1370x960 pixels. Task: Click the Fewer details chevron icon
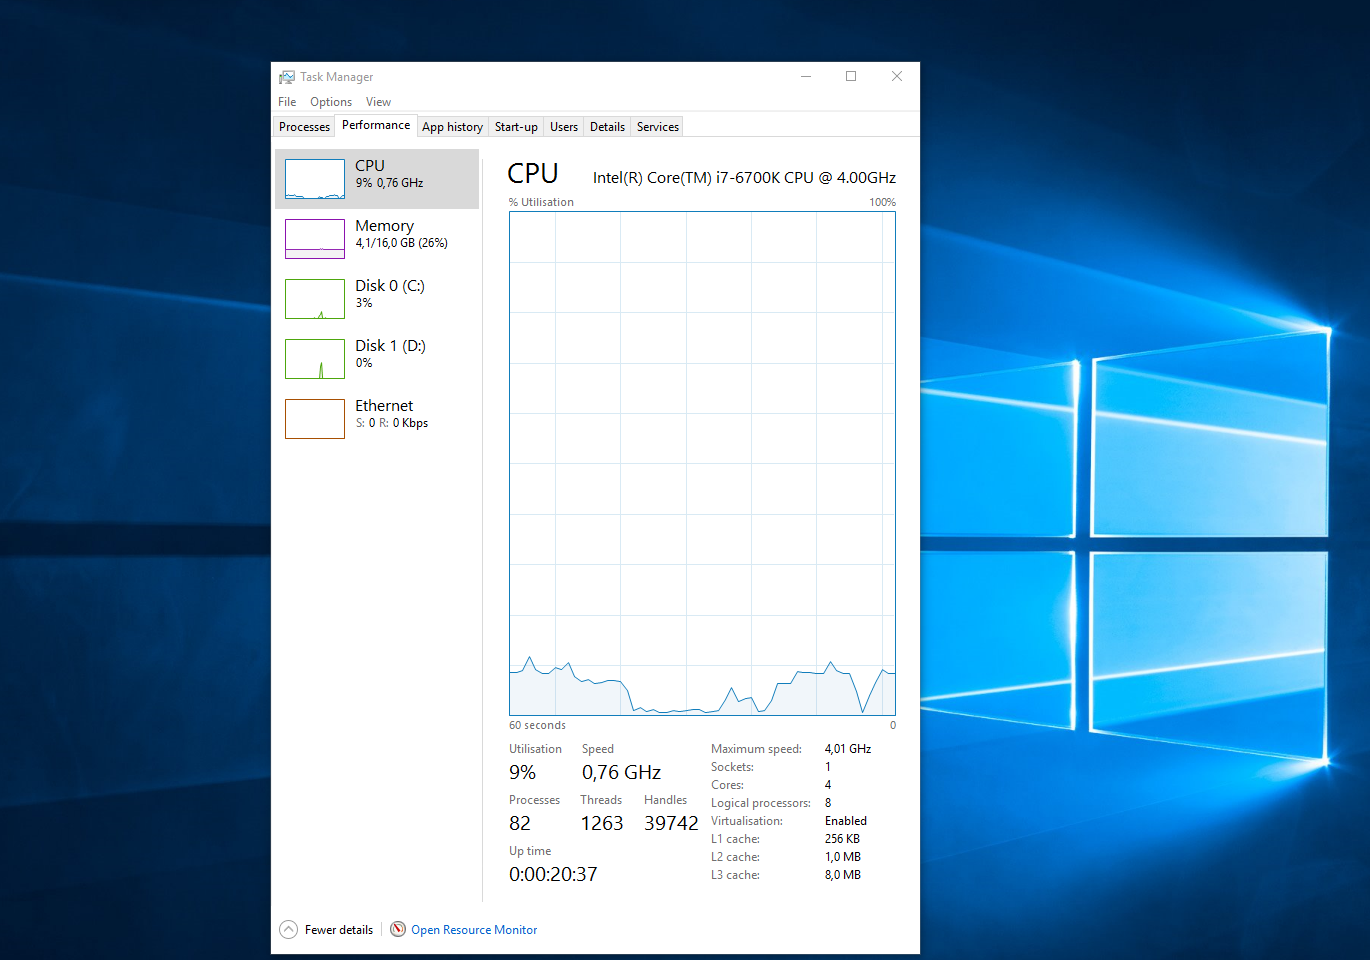click(x=288, y=929)
